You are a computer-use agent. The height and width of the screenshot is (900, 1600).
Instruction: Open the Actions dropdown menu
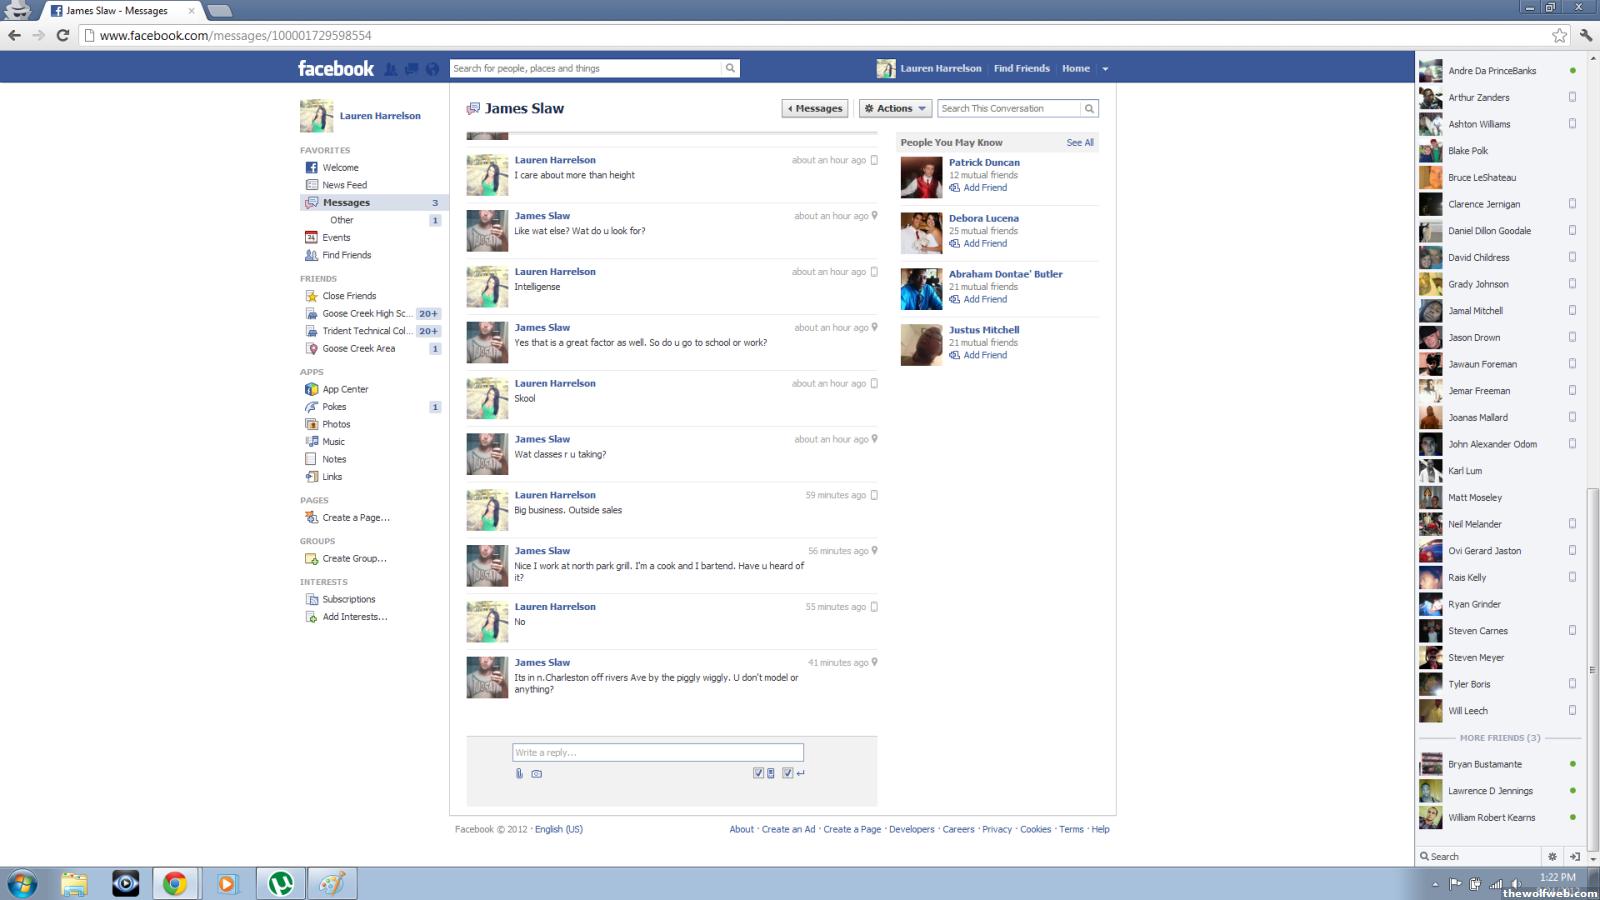(x=895, y=108)
